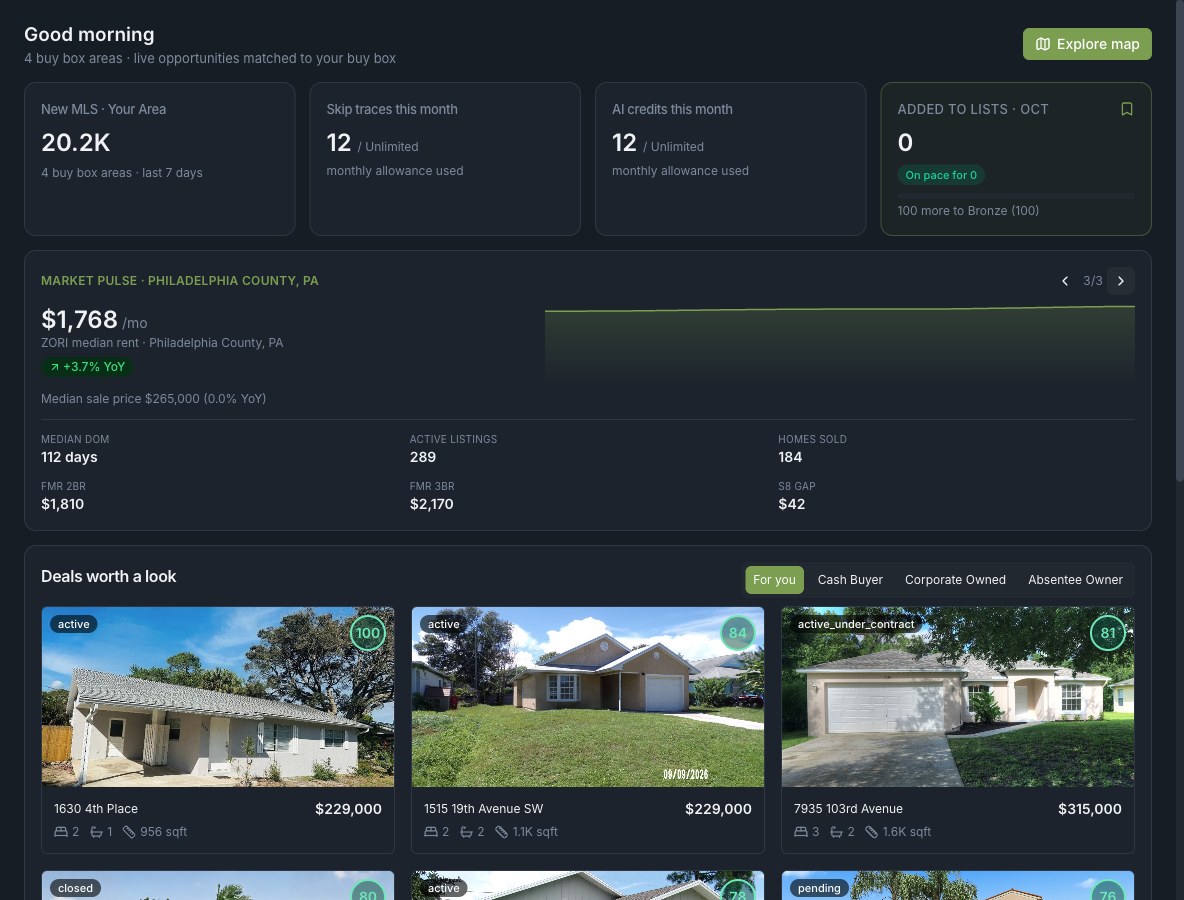Open the 1515 19th Avenue SW listing photo
The width and height of the screenshot is (1184, 900).
pyautogui.click(x=587, y=697)
